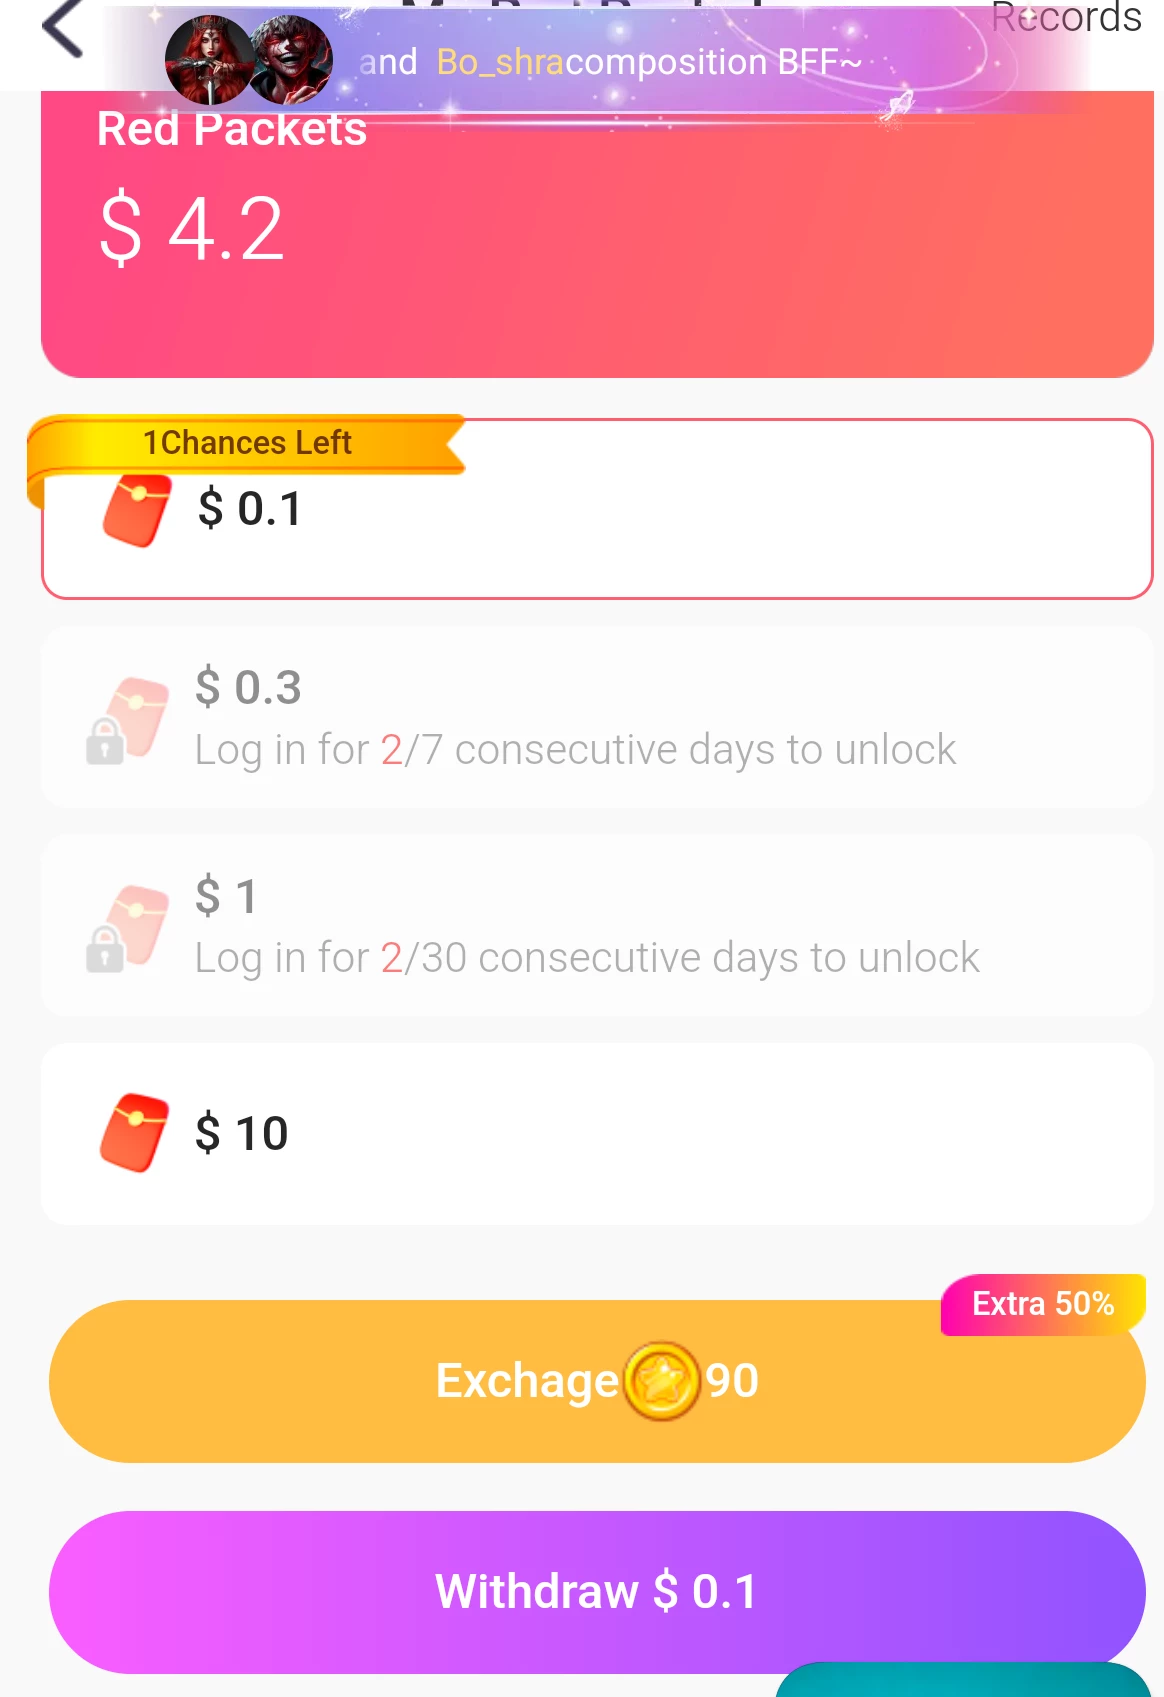
Task: Tap the lock icon on $ 1 packet
Action: pos(105,949)
